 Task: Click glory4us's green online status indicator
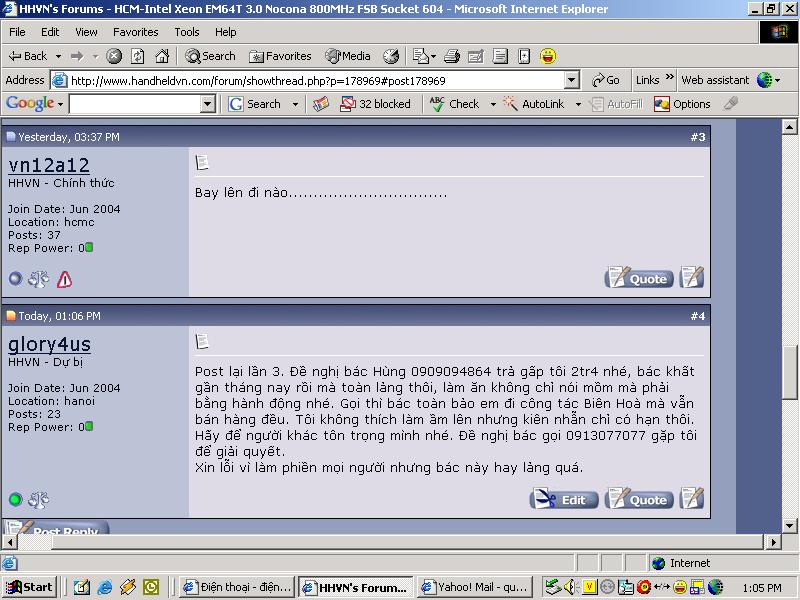[x=15, y=499]
